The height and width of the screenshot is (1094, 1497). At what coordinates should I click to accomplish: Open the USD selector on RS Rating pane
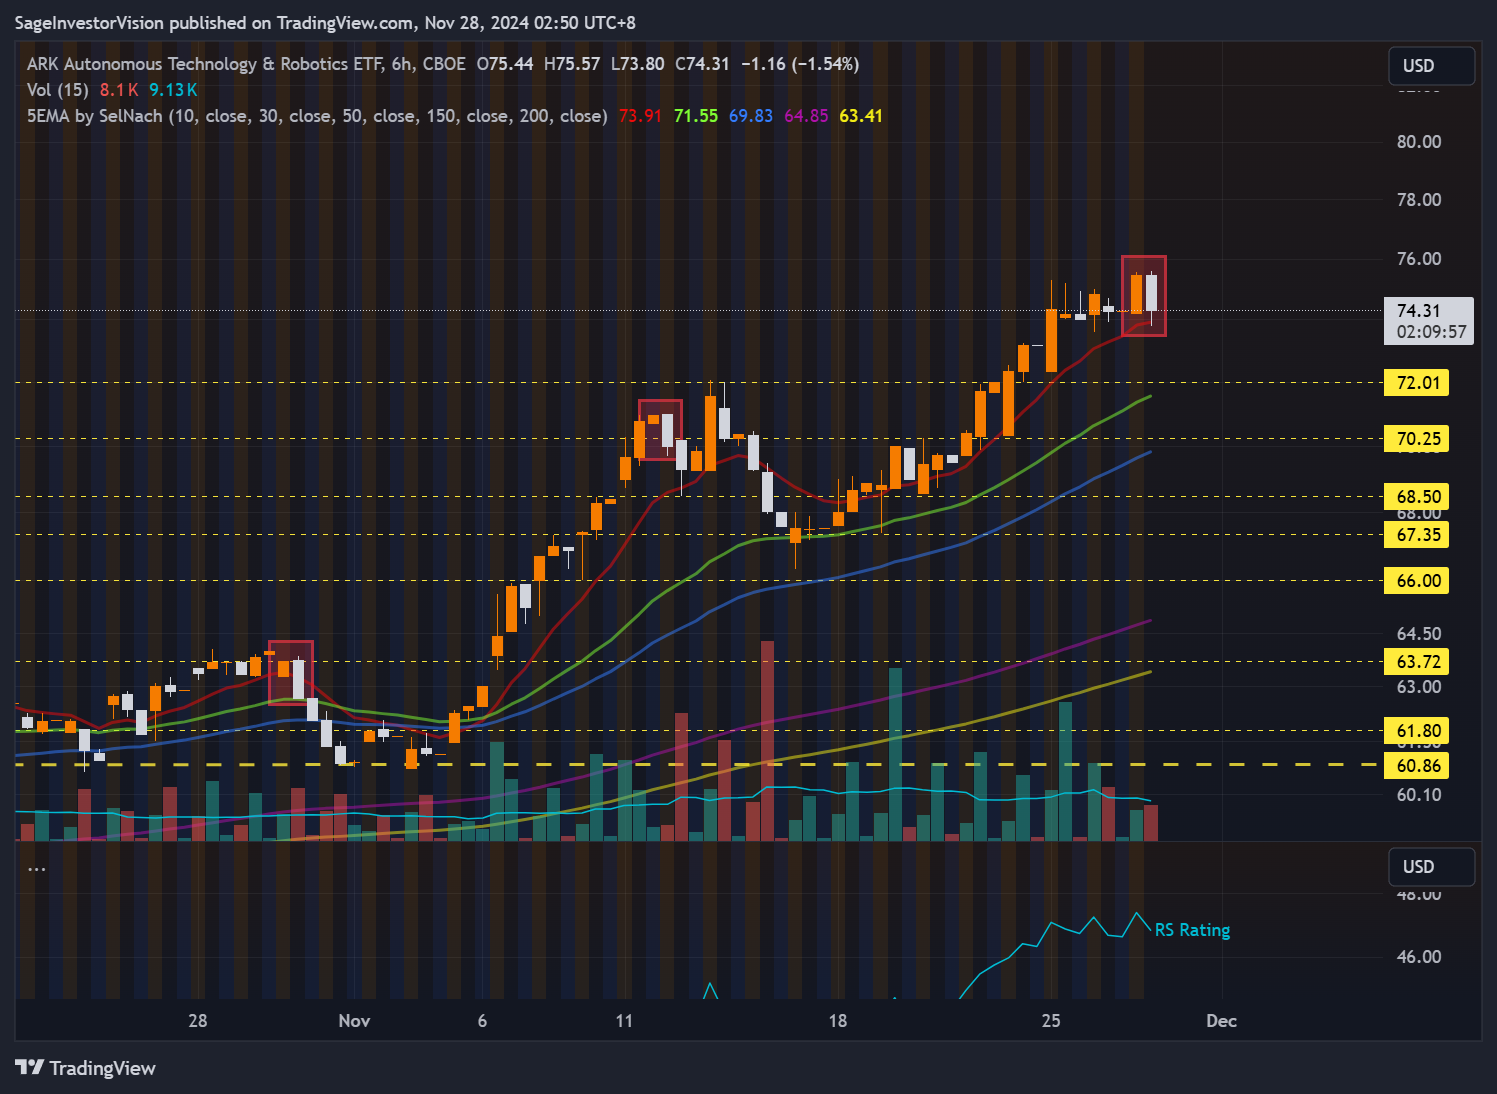click(x=1431, y=867)
